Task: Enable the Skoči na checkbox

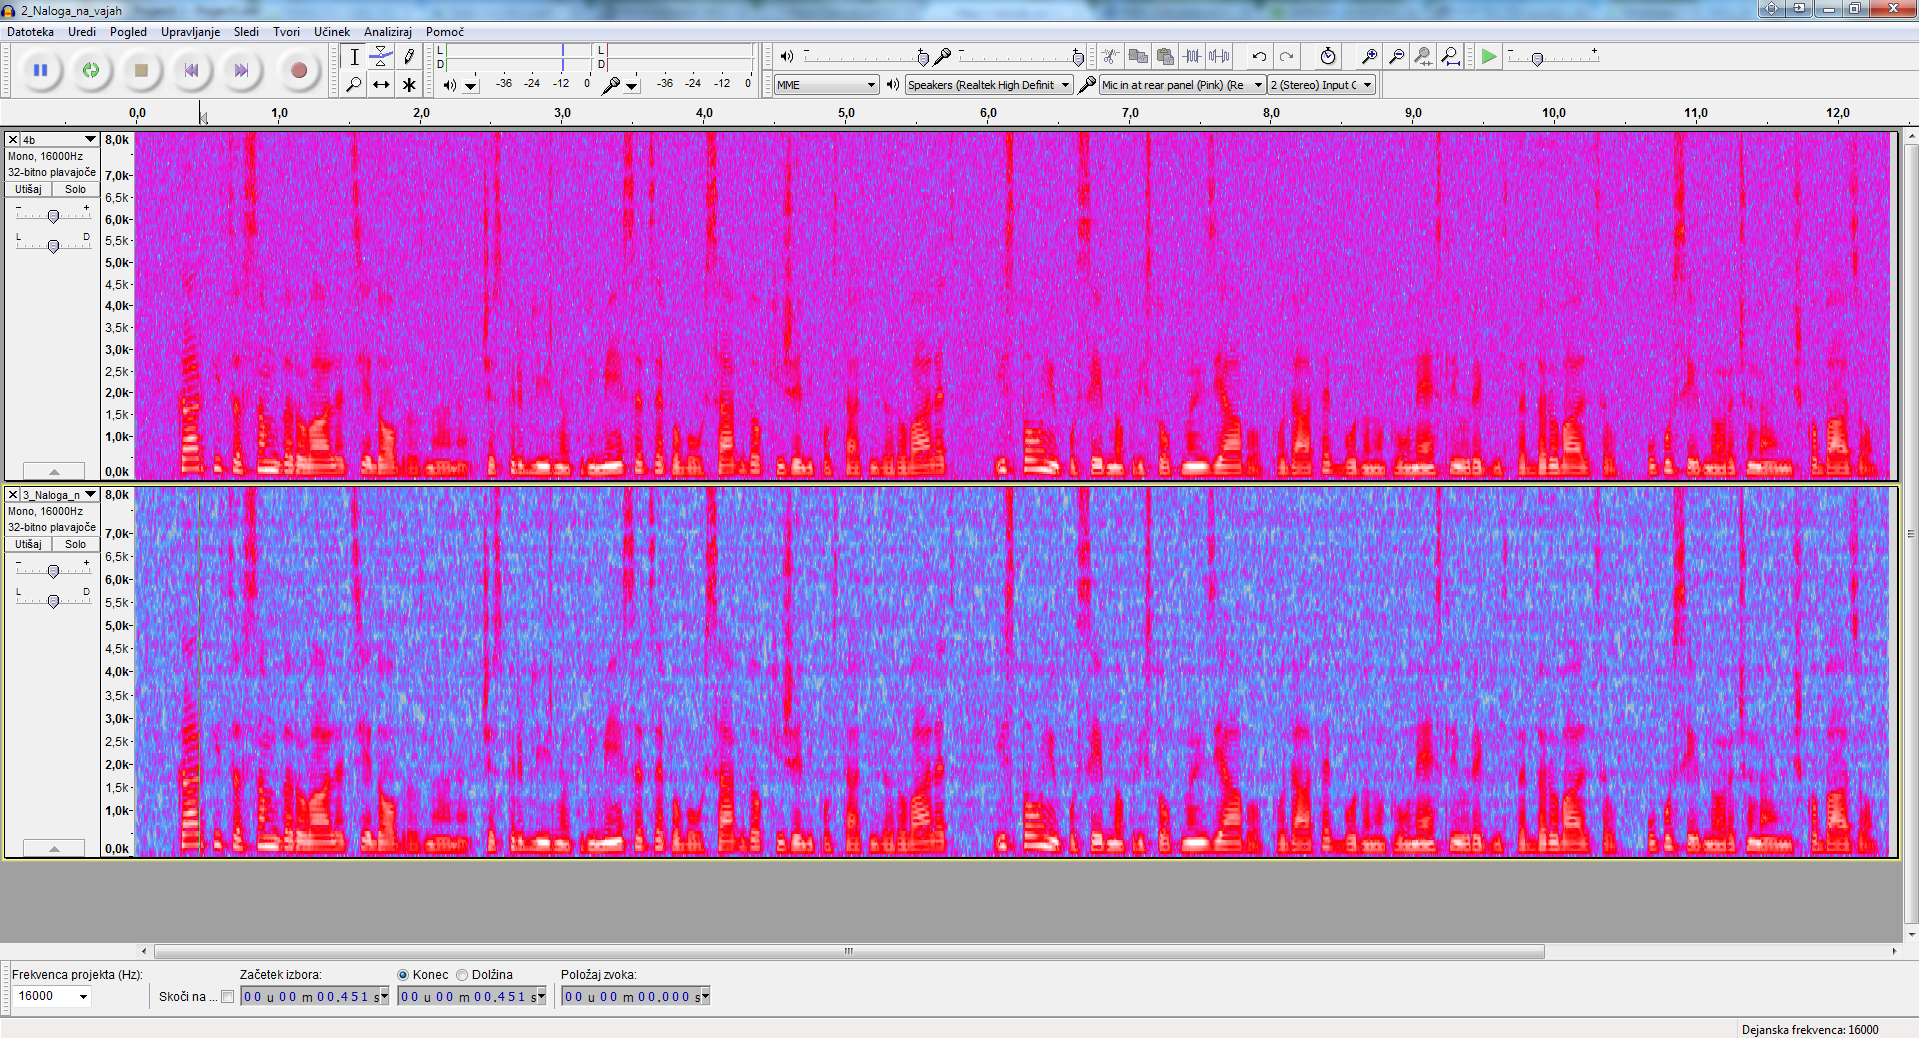Action: point(228,996)
